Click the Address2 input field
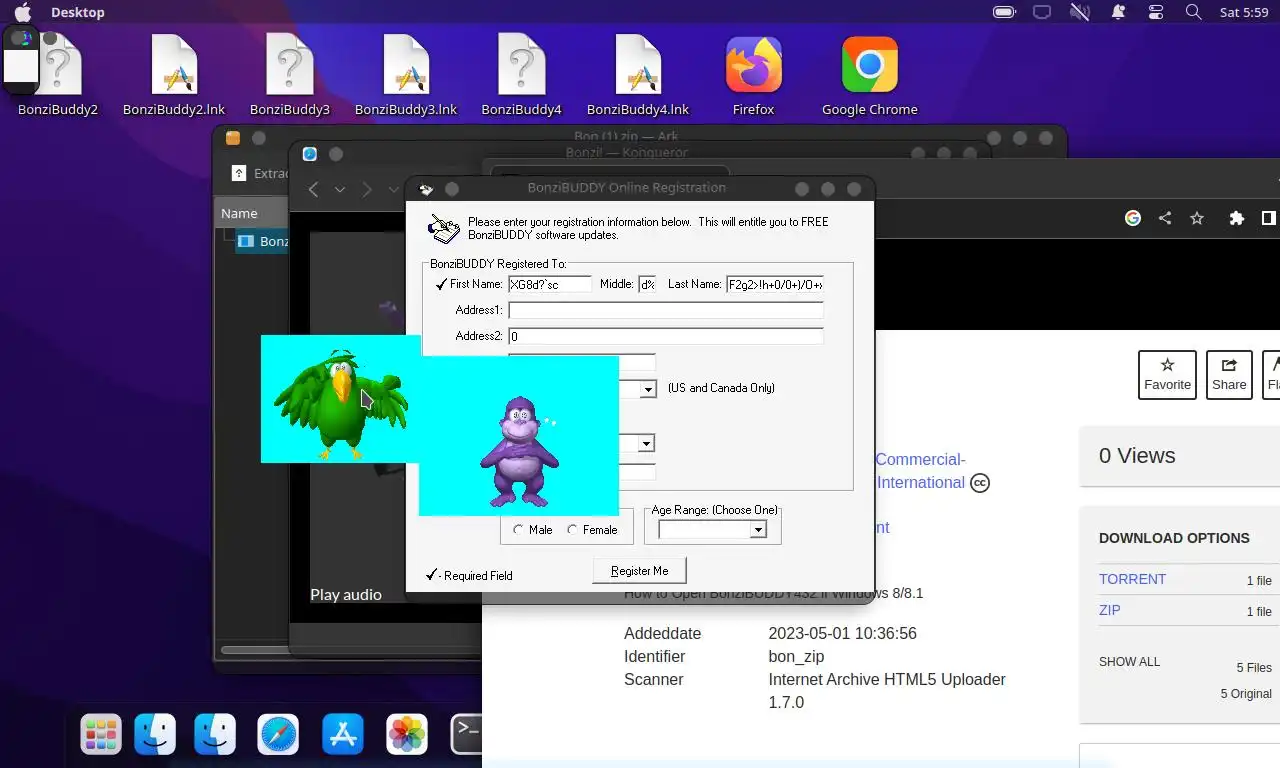 click(666, 336)
